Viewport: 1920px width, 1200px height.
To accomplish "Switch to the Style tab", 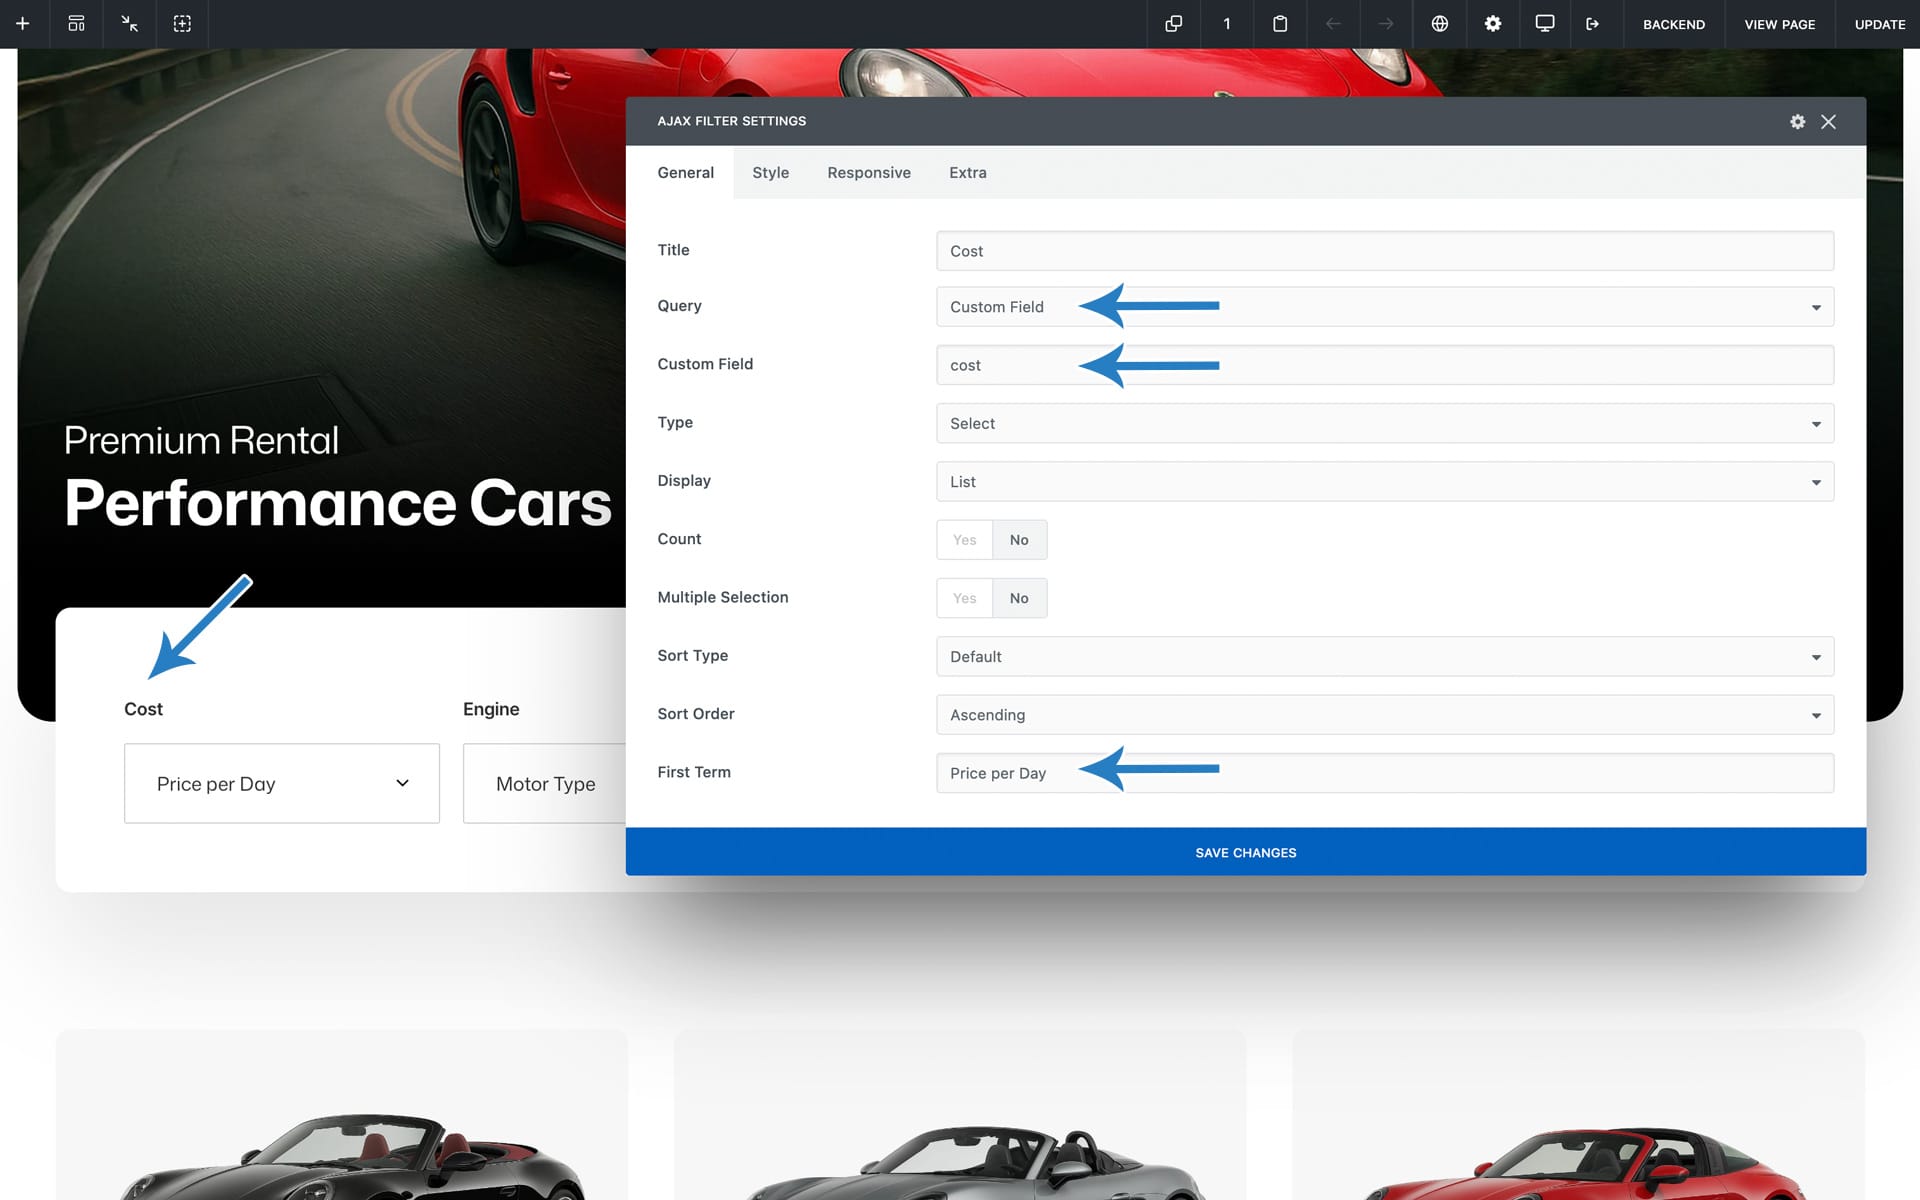I will 770,173.
